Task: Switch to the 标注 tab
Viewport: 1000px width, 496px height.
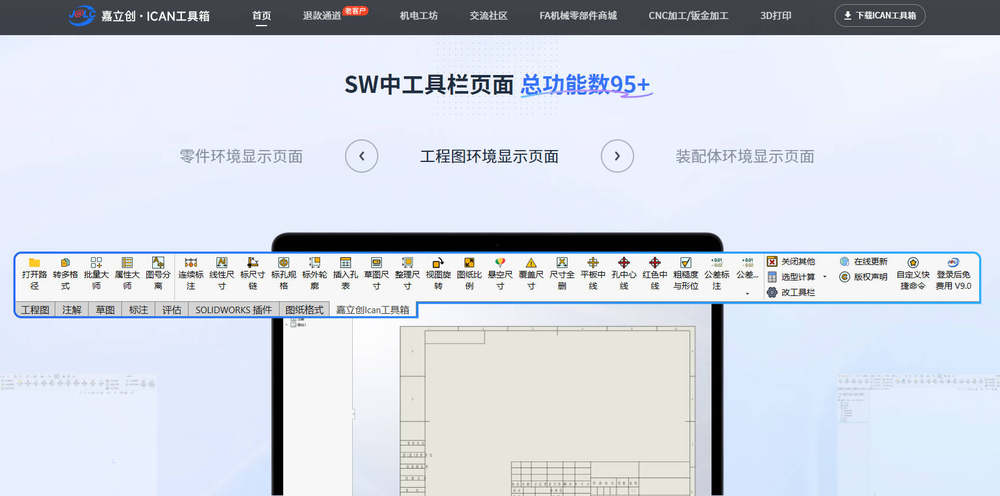Action: tap(138, 310)
